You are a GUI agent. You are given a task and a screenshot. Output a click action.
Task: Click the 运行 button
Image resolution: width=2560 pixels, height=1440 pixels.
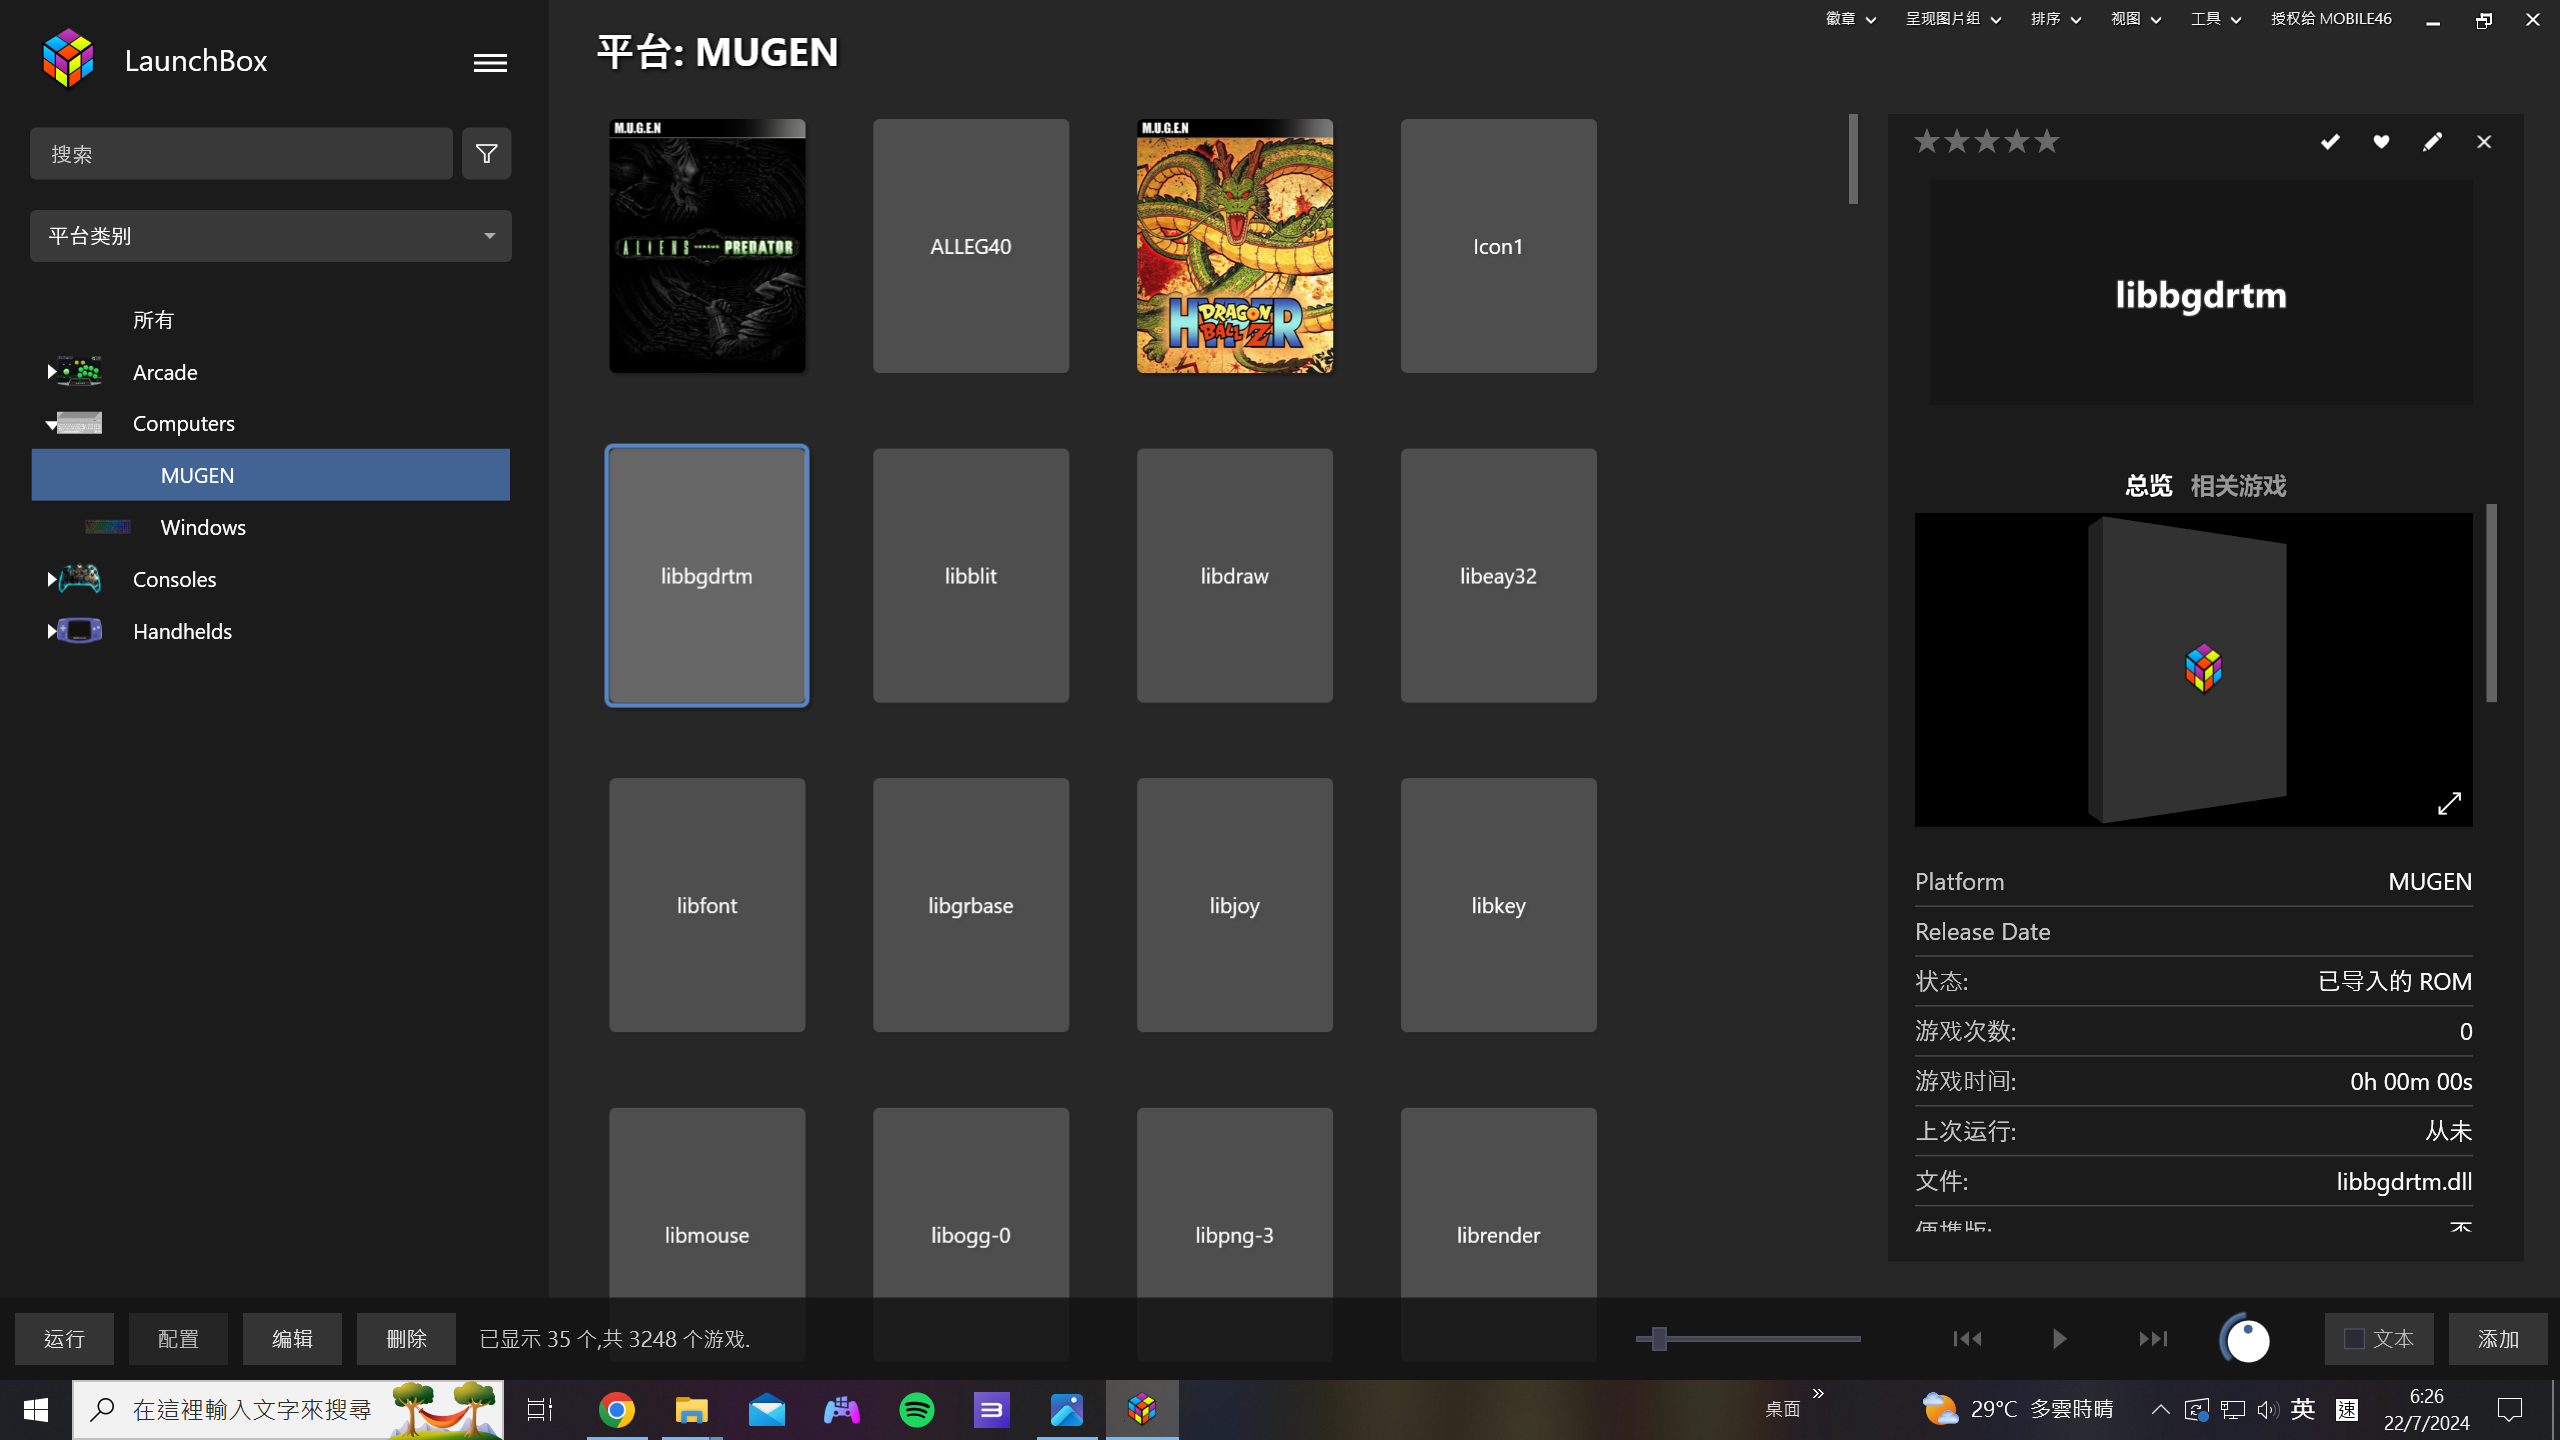(64, 1339)
